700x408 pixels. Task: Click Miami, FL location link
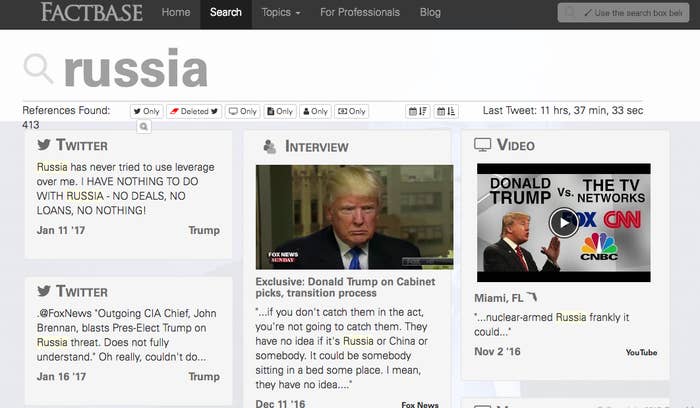(x=498, y=298)
